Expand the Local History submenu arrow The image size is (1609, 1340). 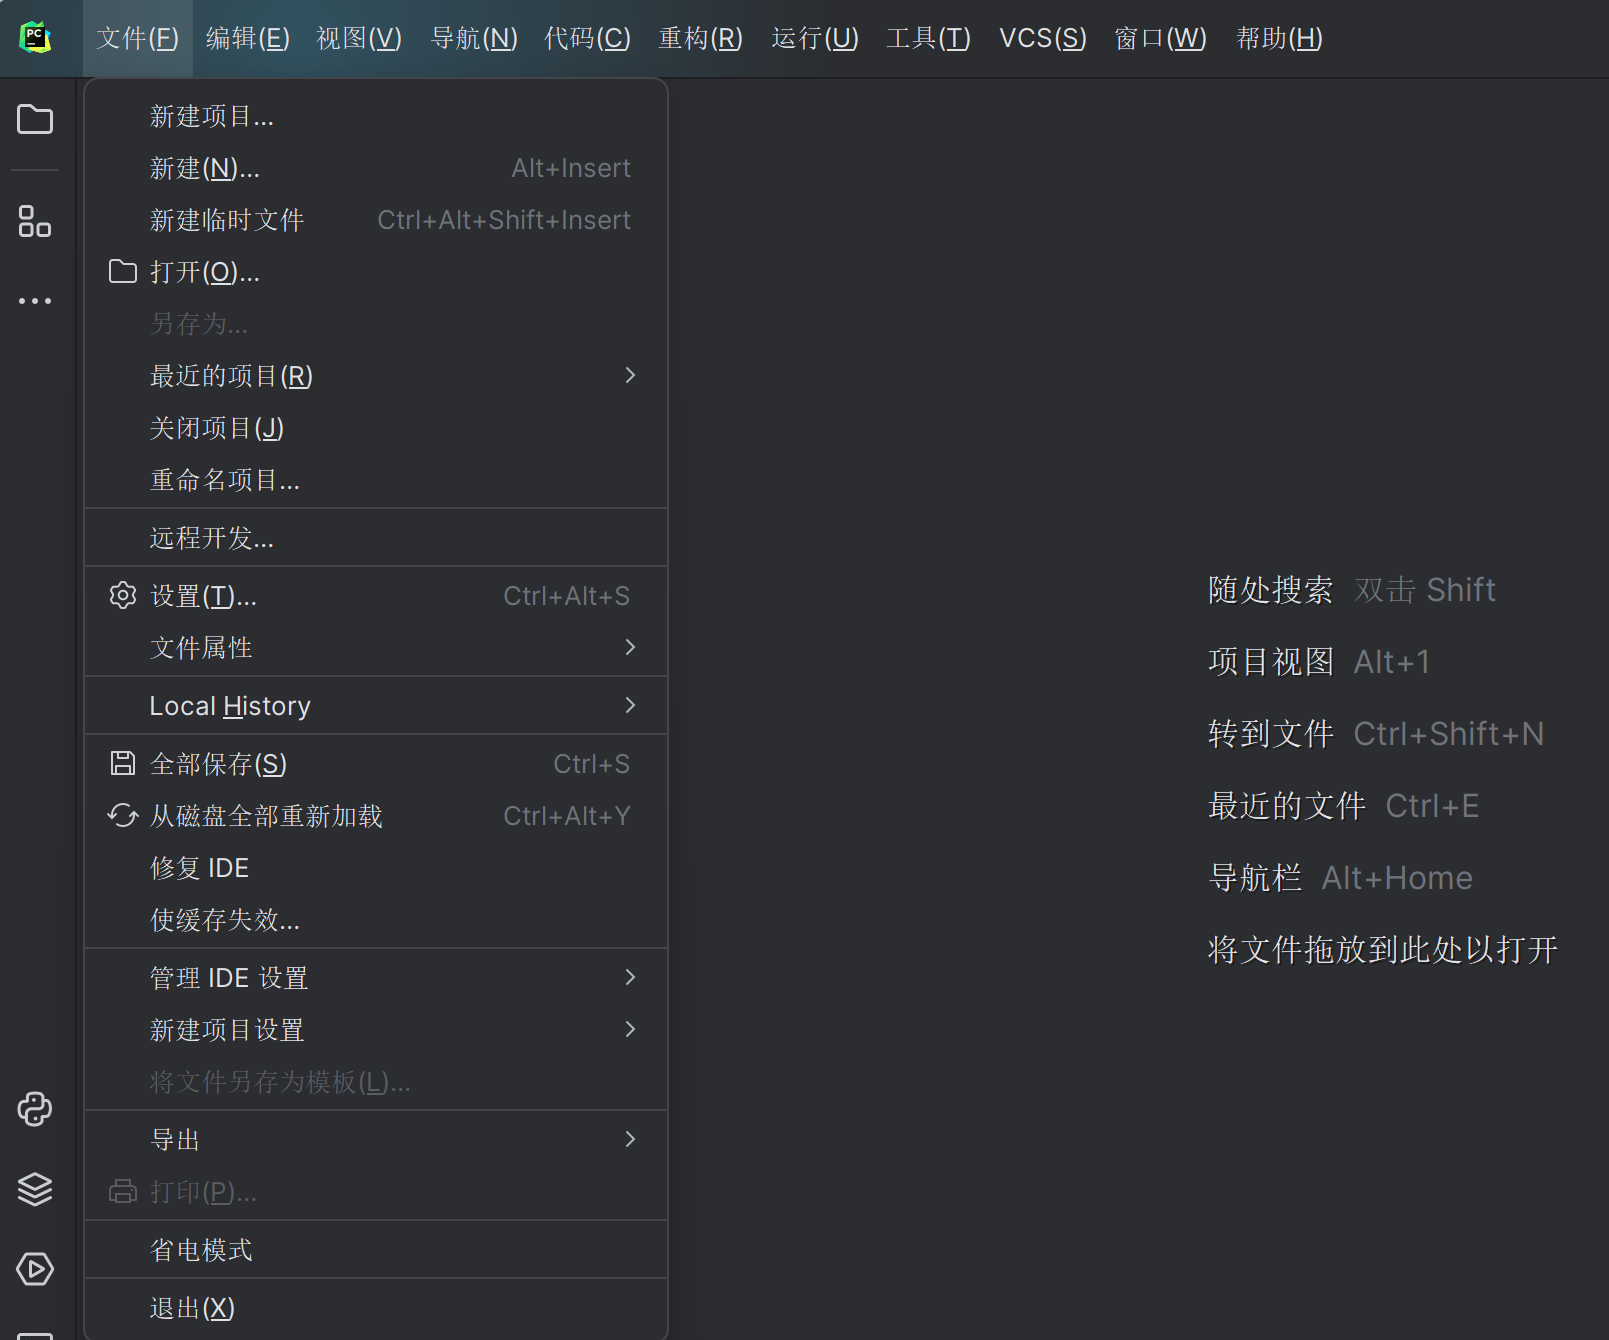pyautogui.click(x=630, y=705)
